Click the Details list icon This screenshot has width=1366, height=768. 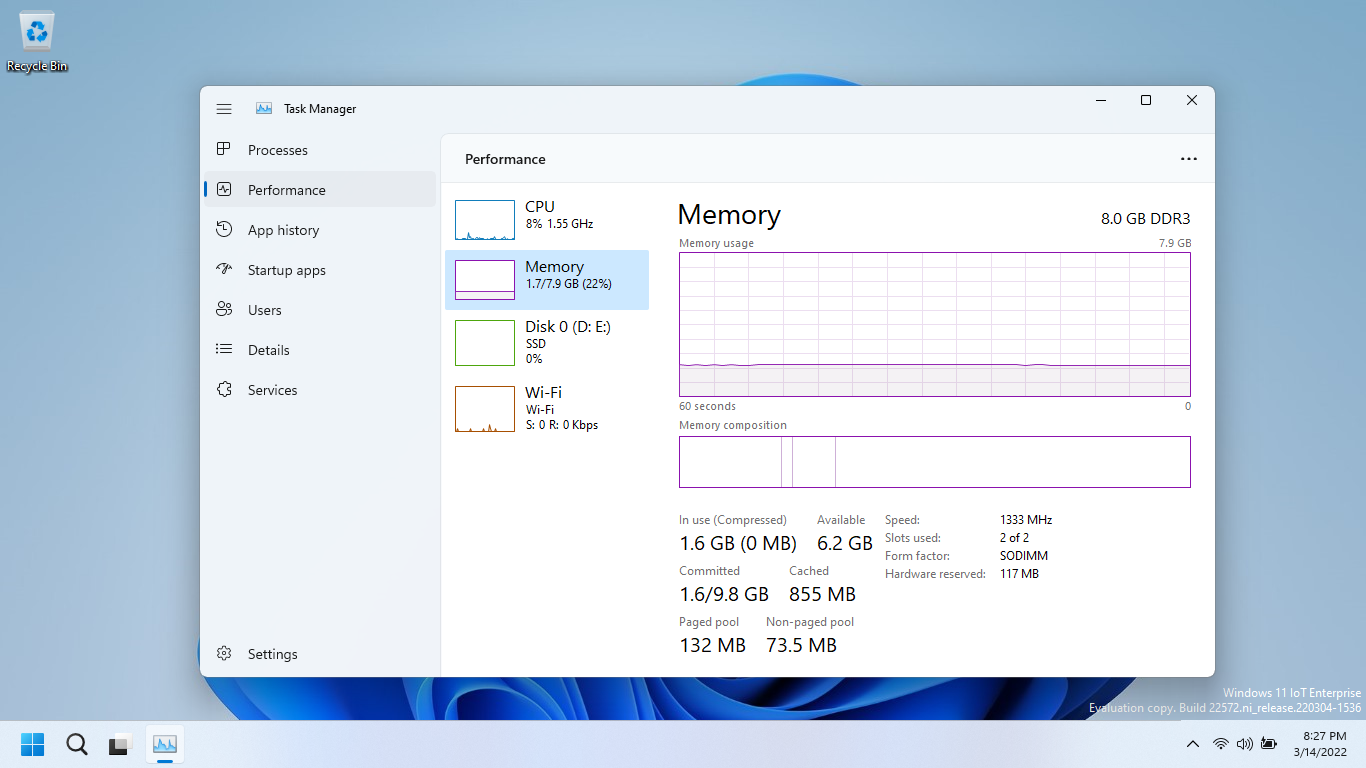coord(224,349)
